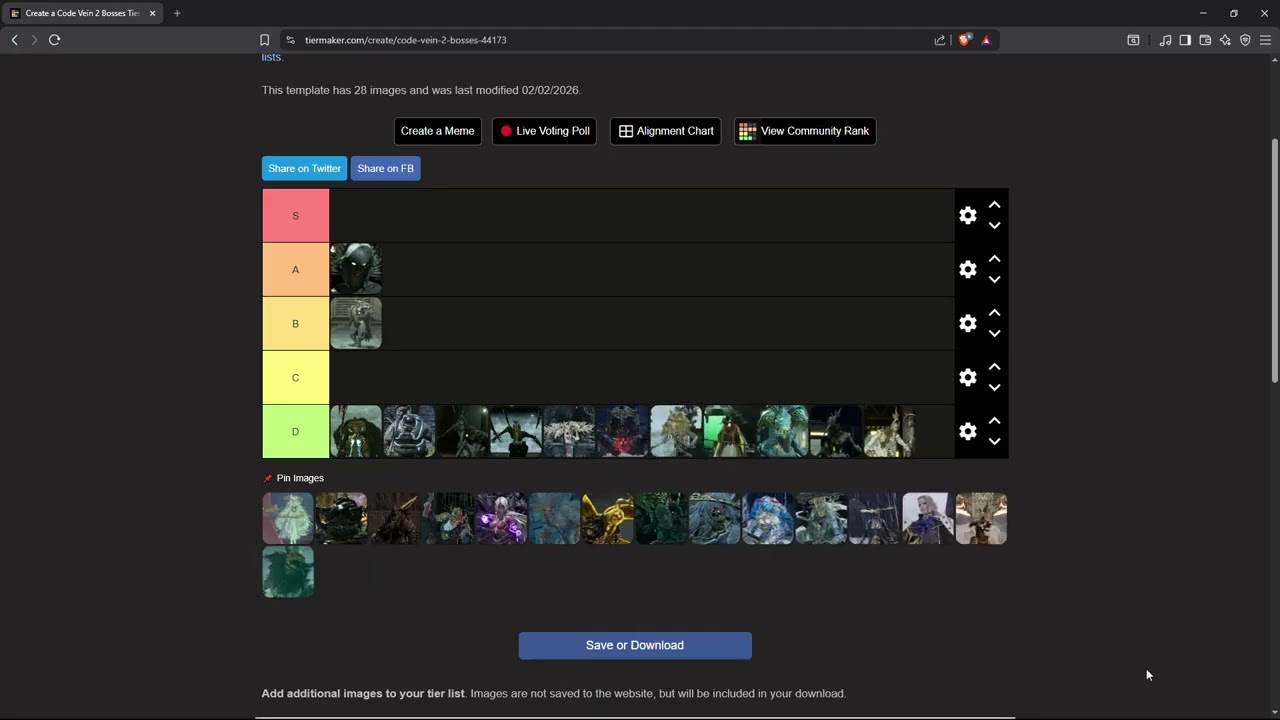Reload the tiermaker page
The image size is (1280, 720).
tap(55, 40)
